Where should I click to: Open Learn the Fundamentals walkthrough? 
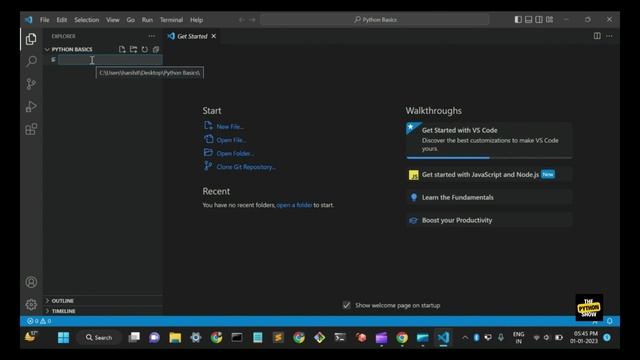pos(489,198)
